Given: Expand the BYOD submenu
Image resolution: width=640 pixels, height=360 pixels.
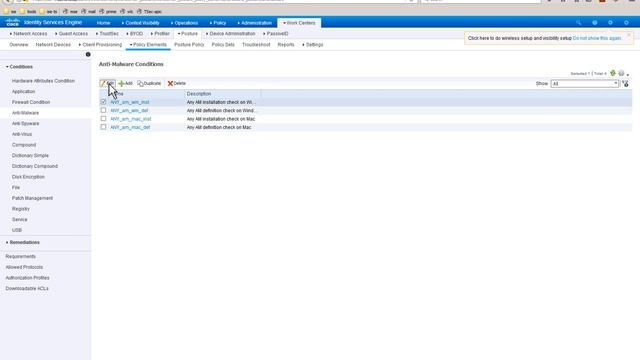Looking at the screenshot, I should (134, 33).
